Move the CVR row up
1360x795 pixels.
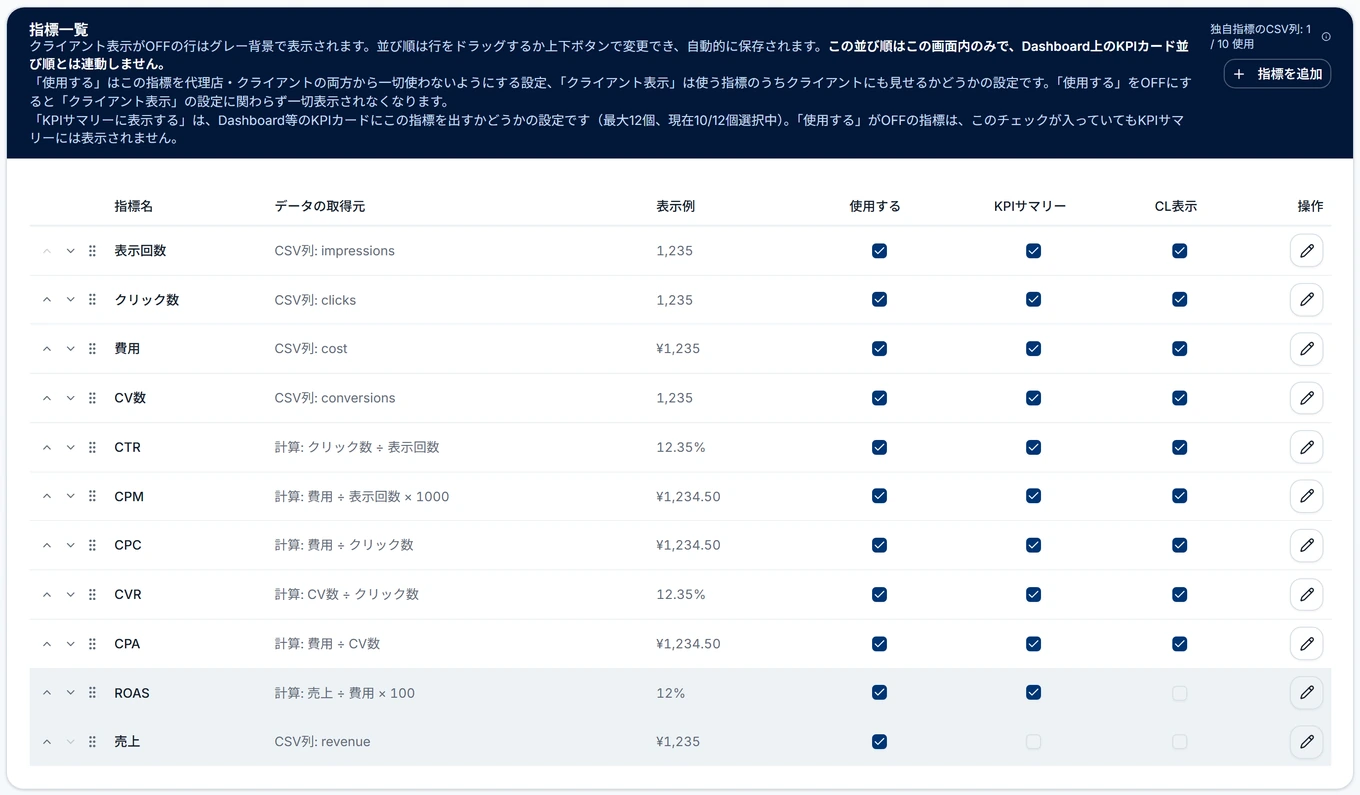pyautogui.click(x=46, y=594)
